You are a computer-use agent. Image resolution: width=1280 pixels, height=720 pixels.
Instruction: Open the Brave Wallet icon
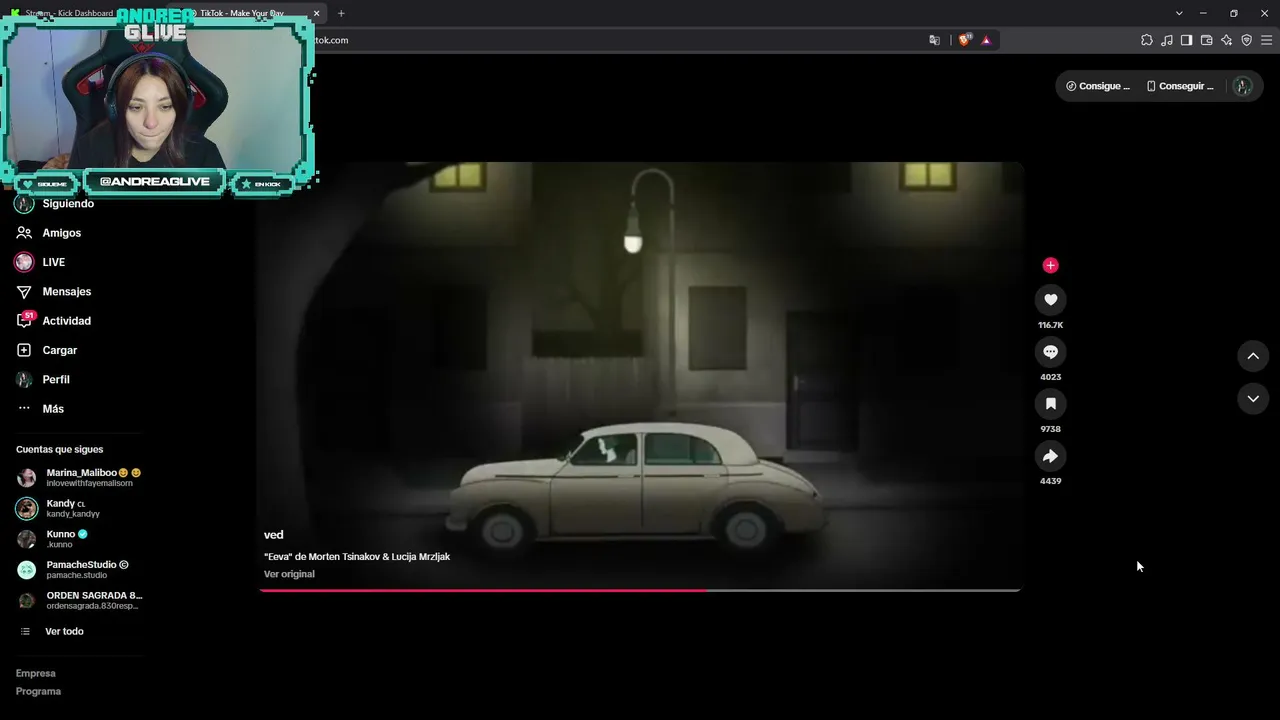[1206, 40]
